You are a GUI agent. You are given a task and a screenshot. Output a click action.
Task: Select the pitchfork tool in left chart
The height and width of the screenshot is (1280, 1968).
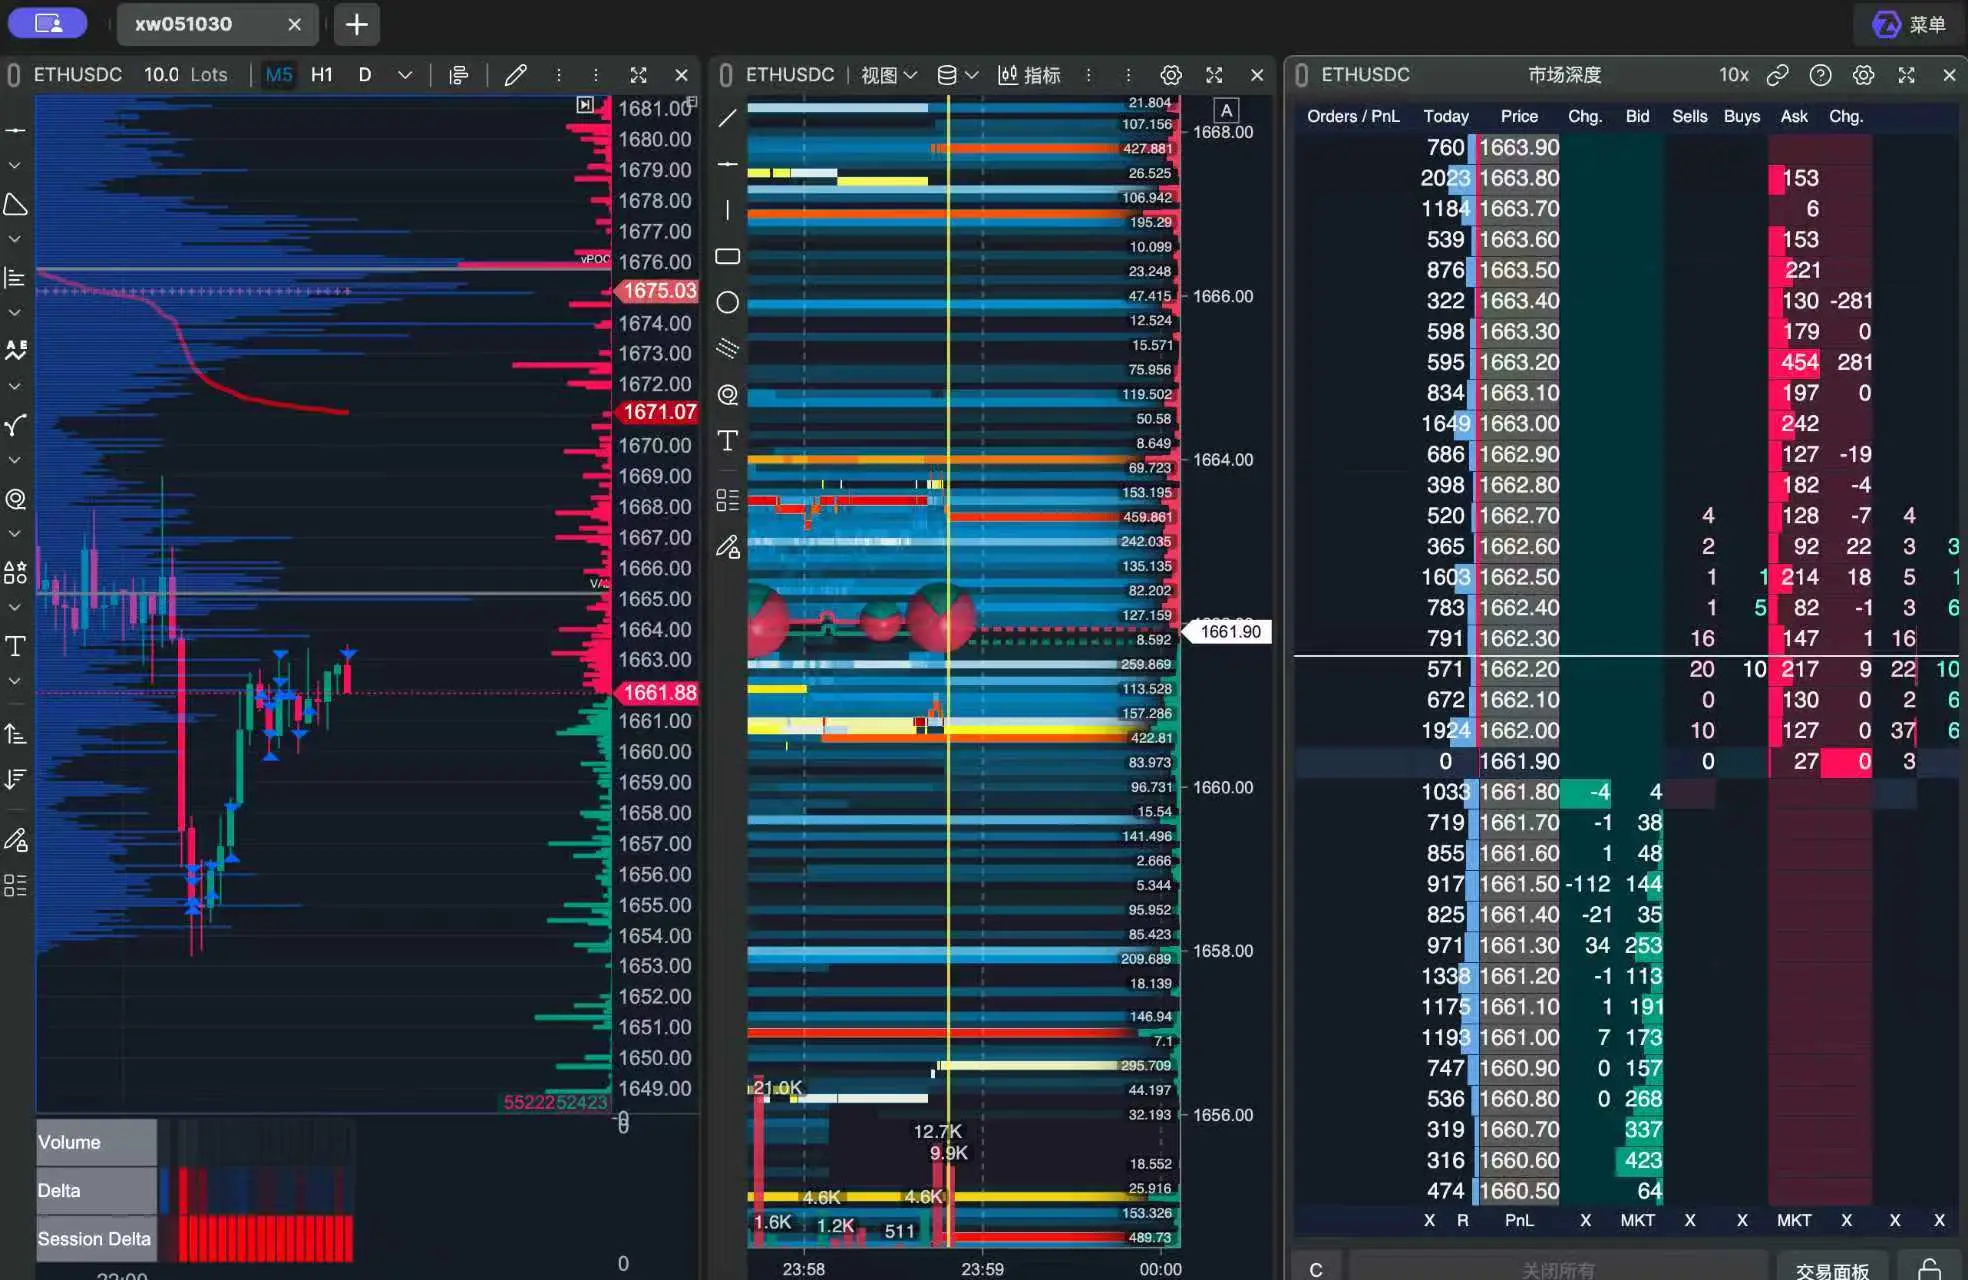15,425
